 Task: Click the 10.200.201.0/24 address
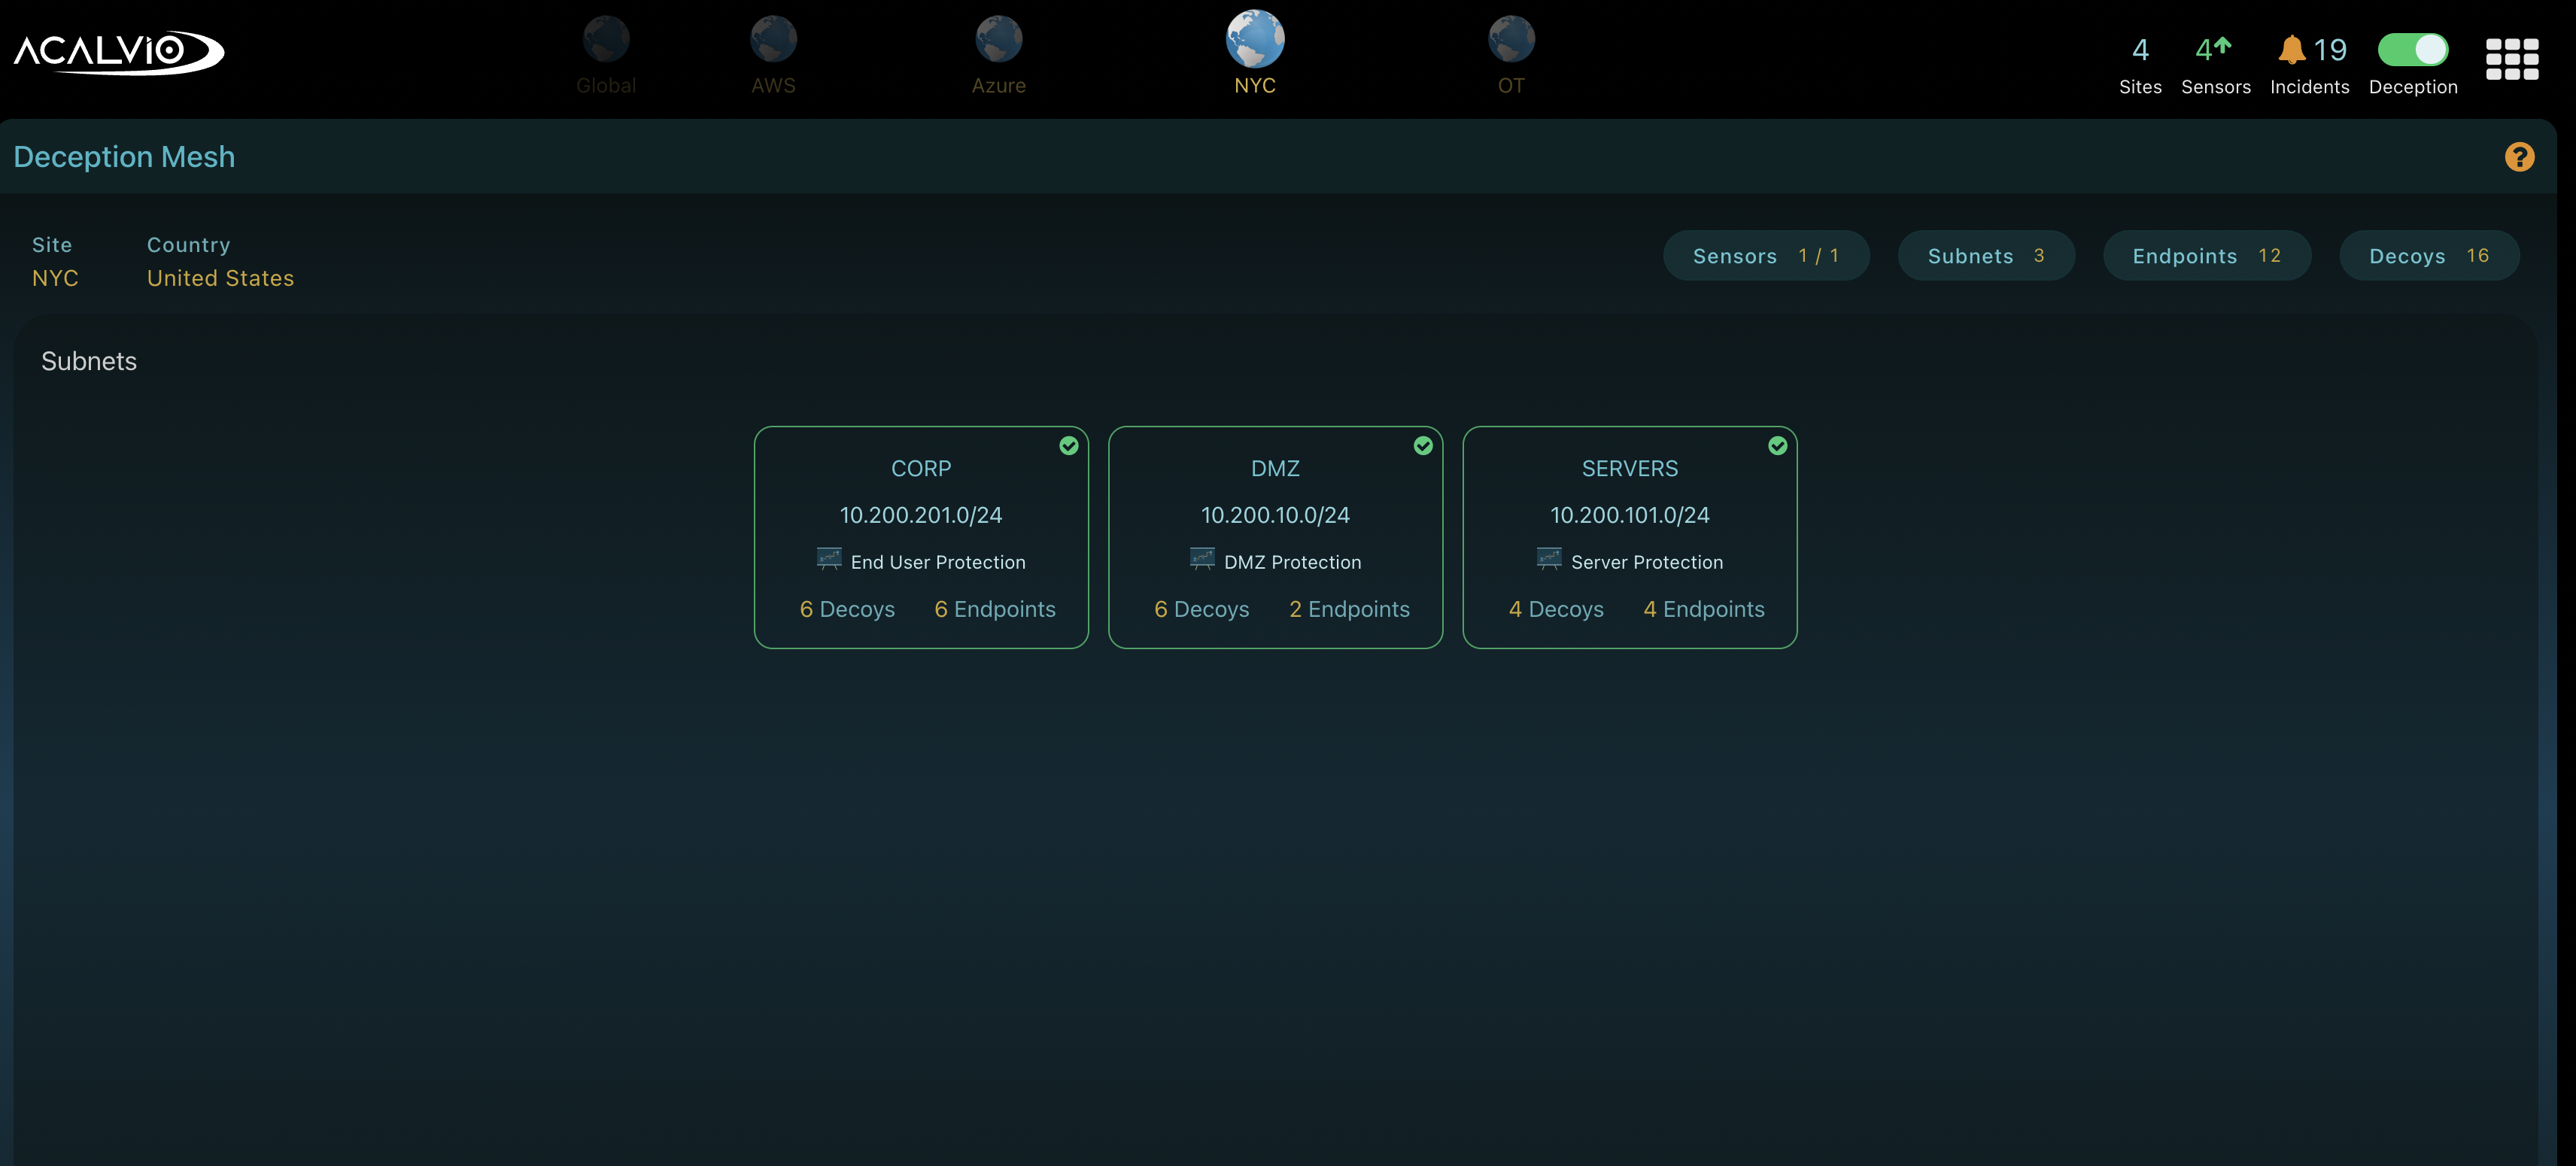pyautogui.click(x=921, y=515)
